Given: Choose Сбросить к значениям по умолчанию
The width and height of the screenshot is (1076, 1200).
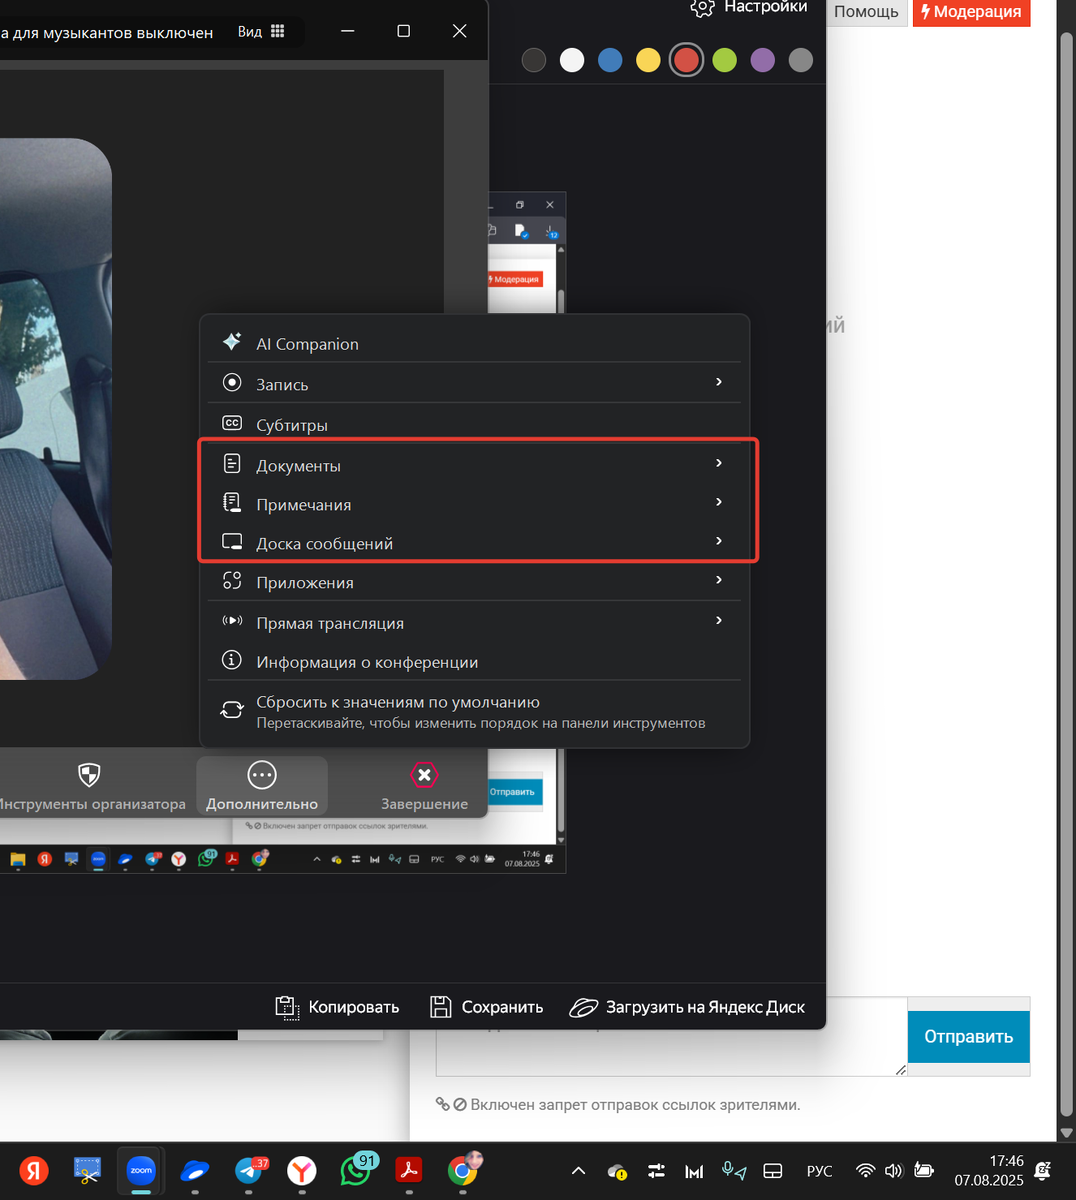Looking at the screenshot, I should click(x=474, y=711).
